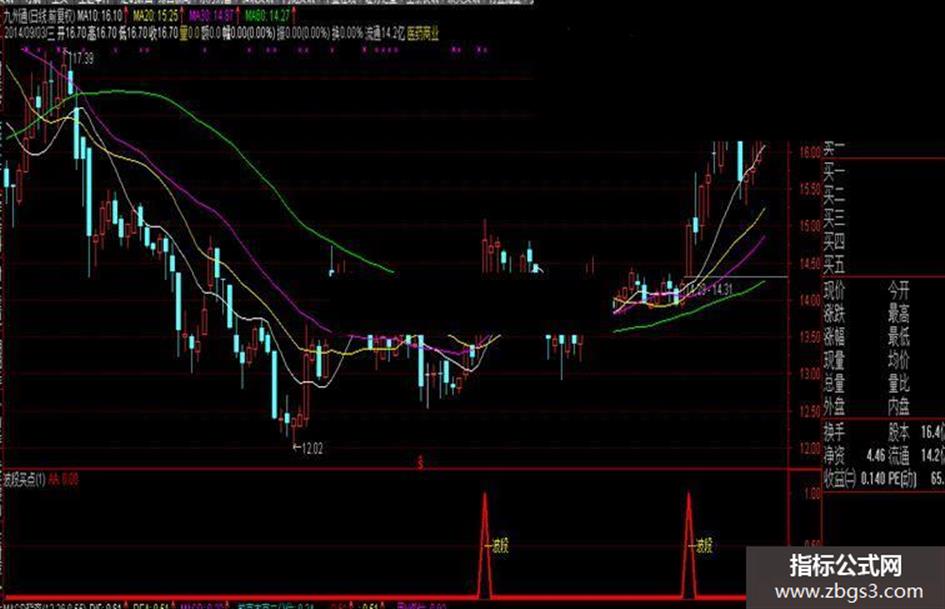Click the 最低 field label
The width and height of the screenshot is (945, 609).
(898, 337)
